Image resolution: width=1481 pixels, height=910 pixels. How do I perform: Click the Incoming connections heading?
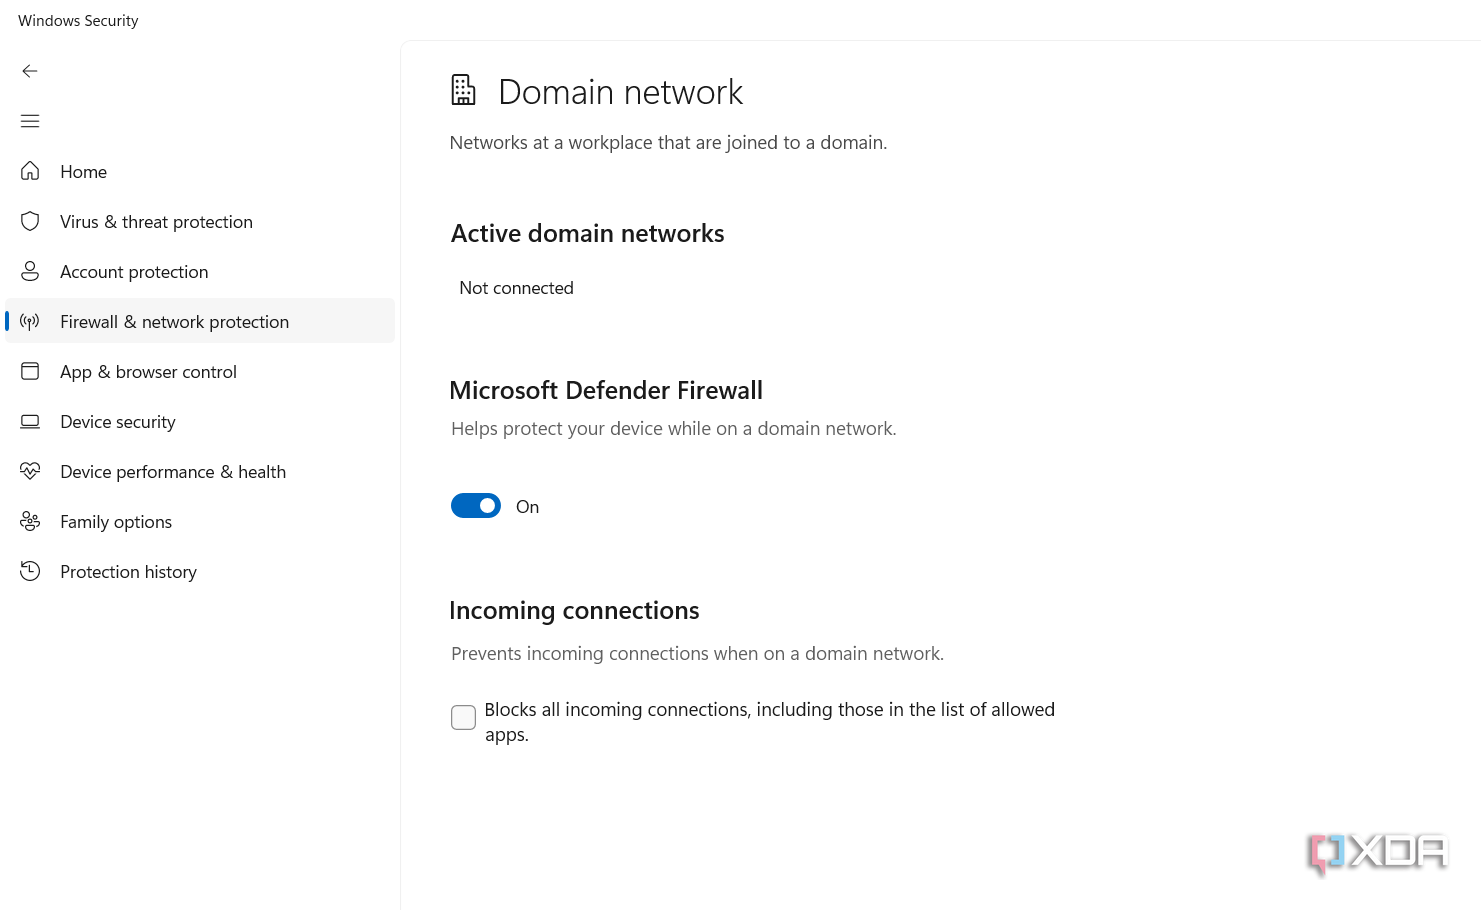click(574, 610)
